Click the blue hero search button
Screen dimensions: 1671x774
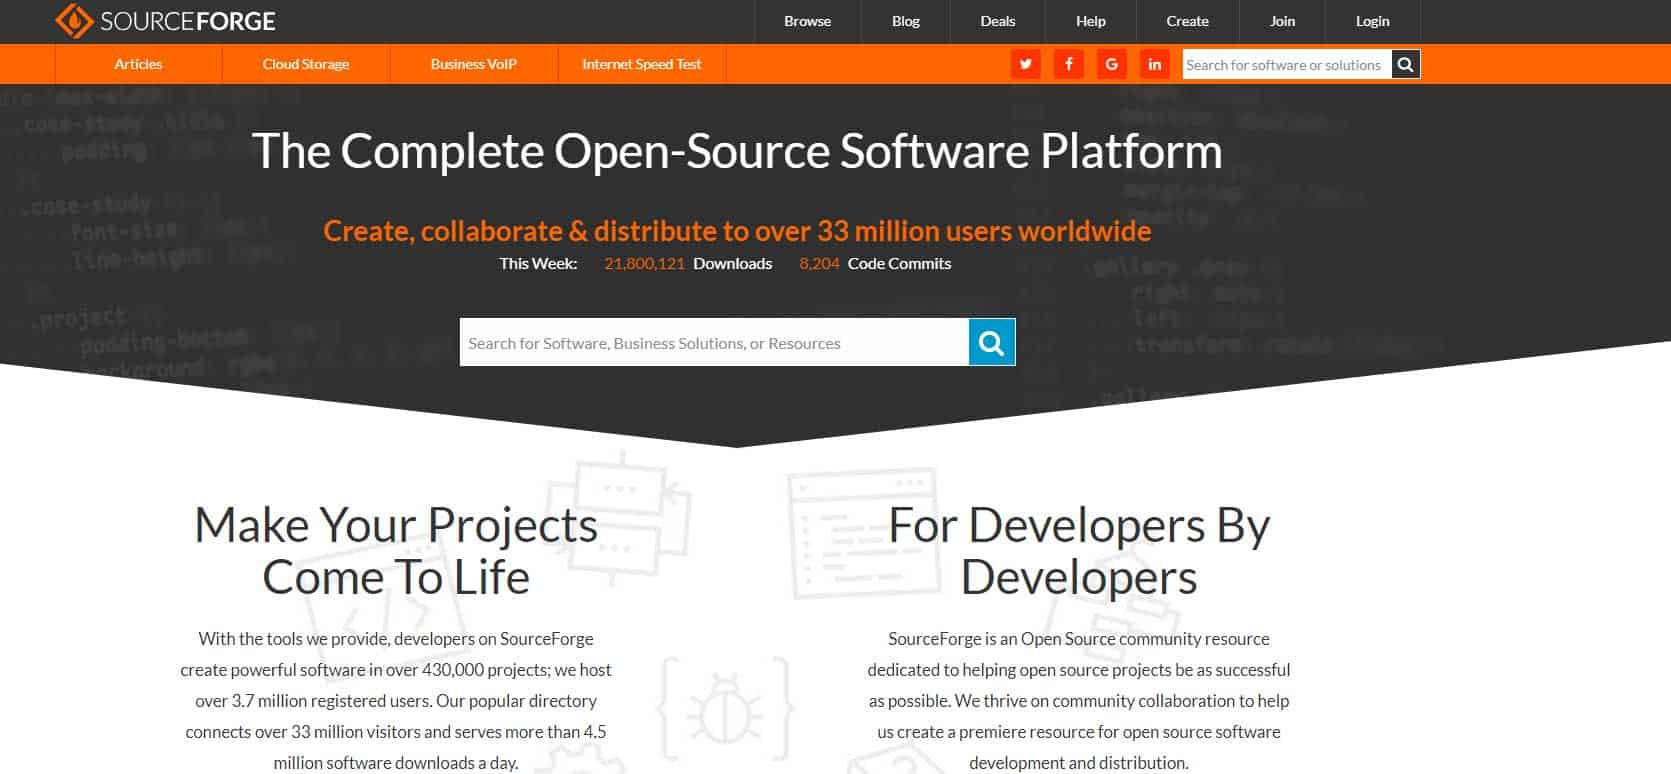point(992,342)
